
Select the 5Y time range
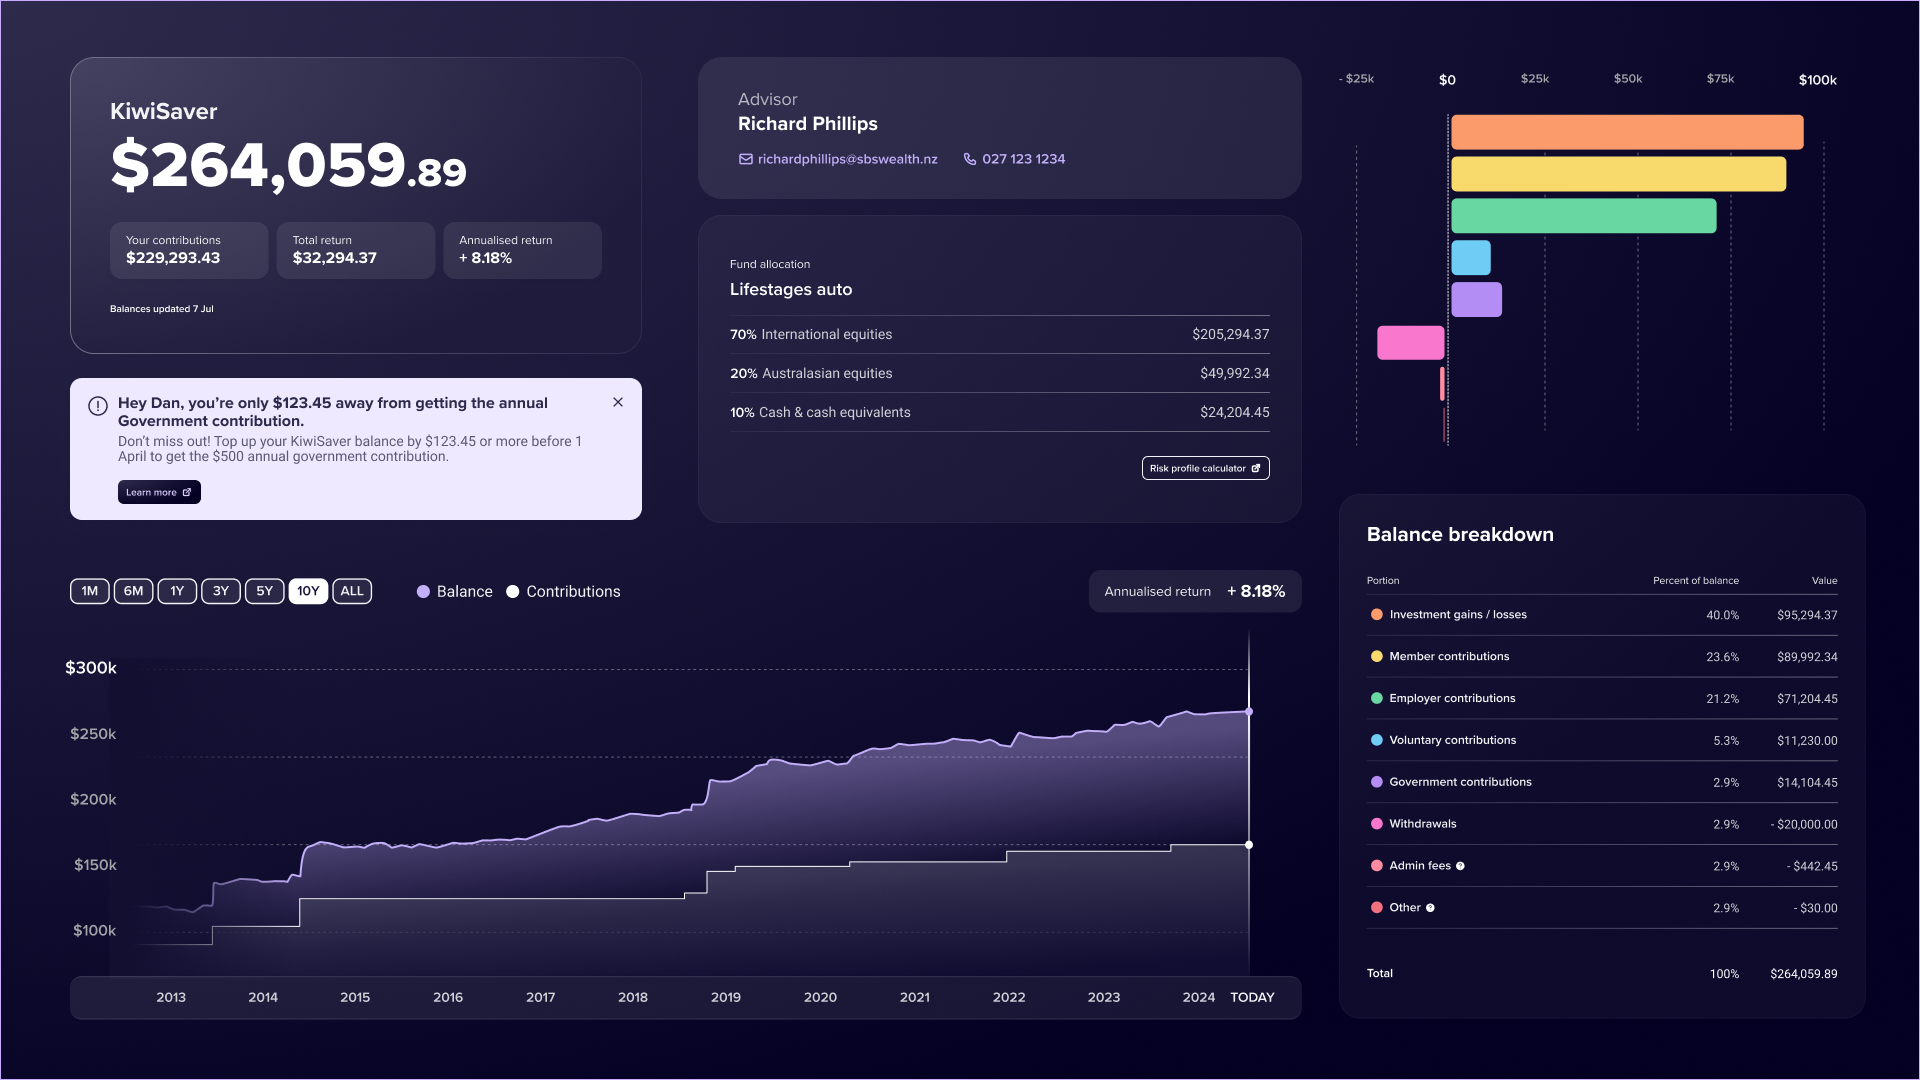264,591
